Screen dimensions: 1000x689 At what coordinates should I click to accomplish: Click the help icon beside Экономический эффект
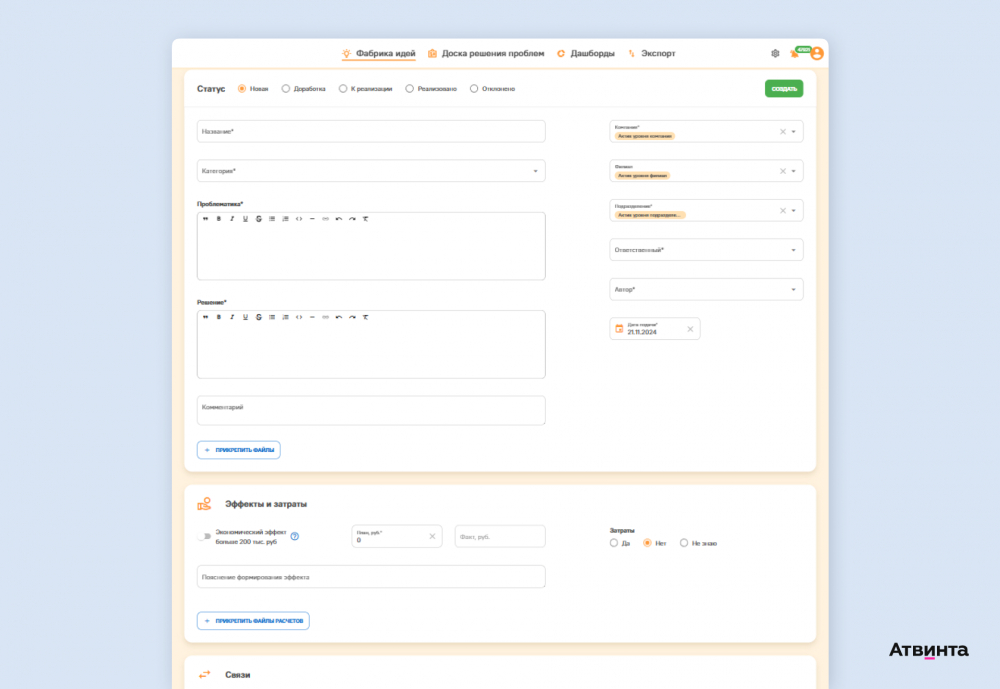tap(295, 537)
